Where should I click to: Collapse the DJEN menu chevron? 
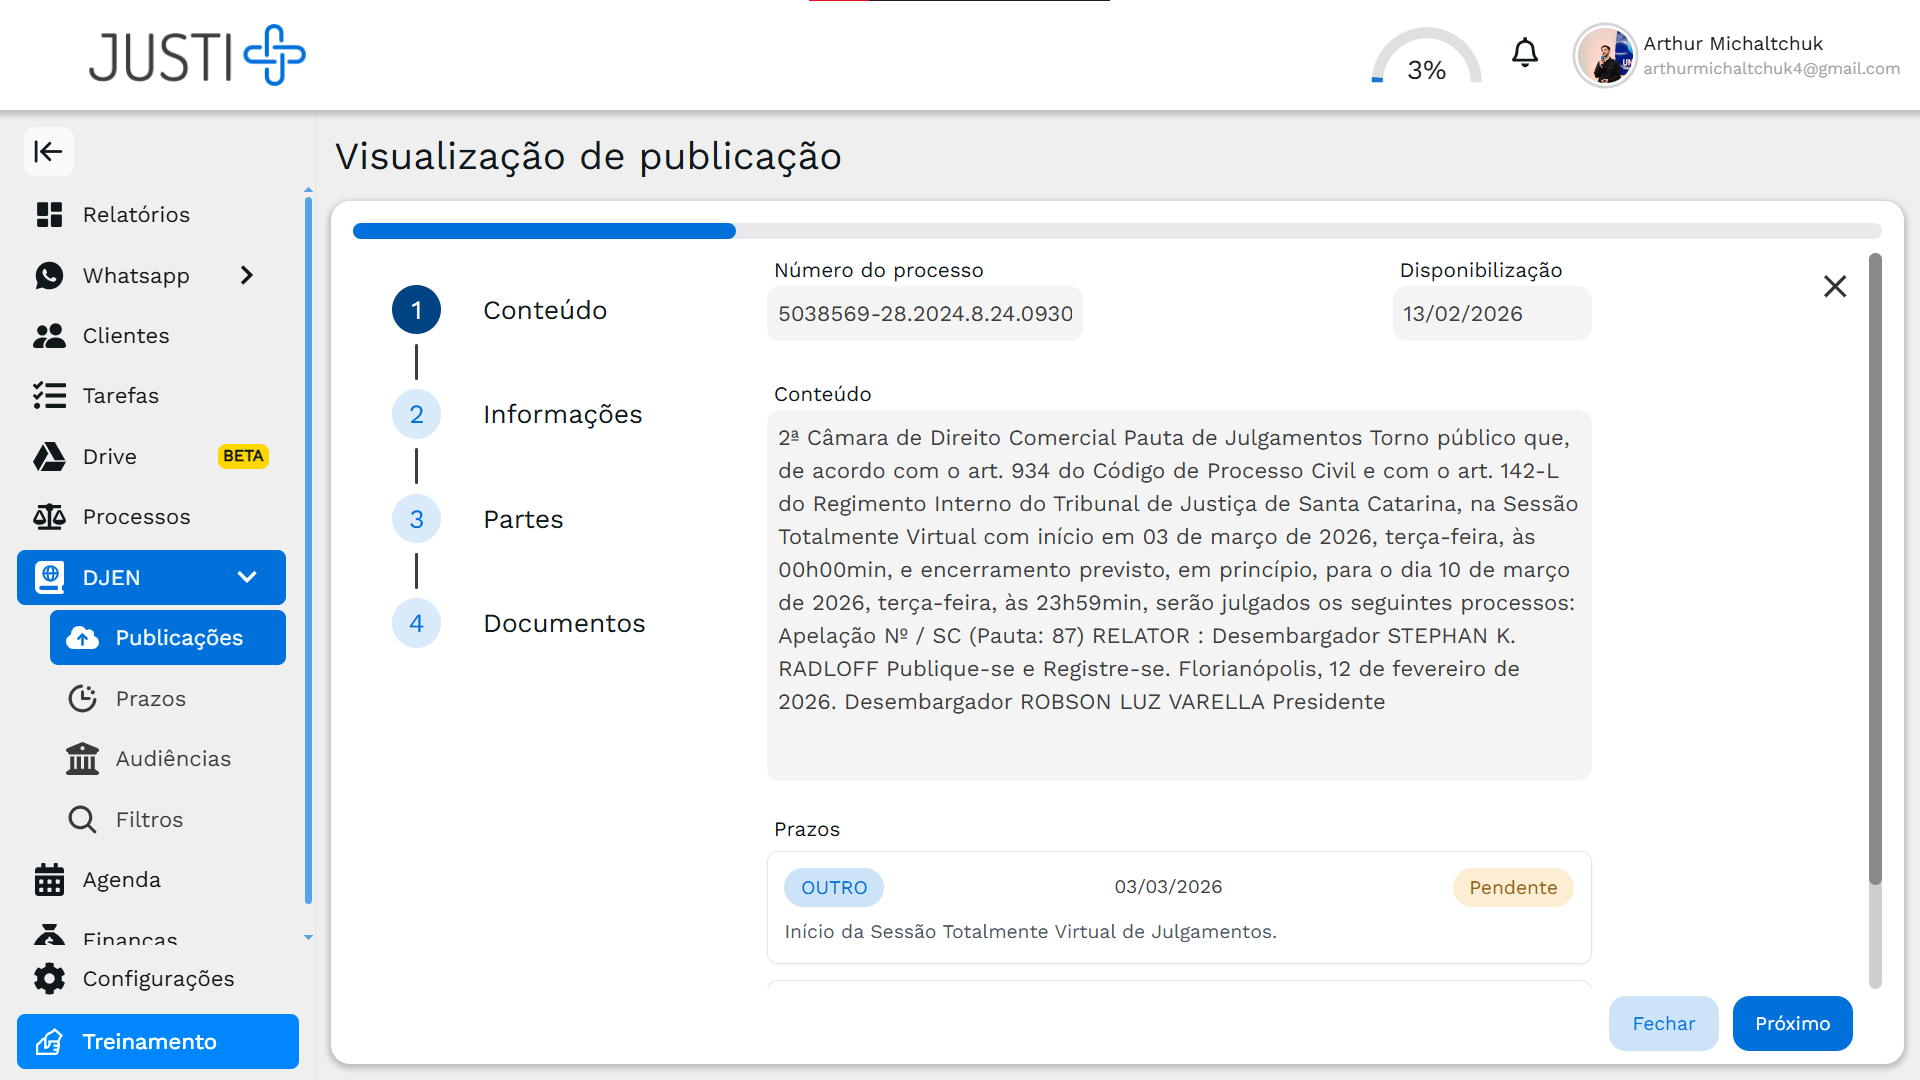point(246,577)
